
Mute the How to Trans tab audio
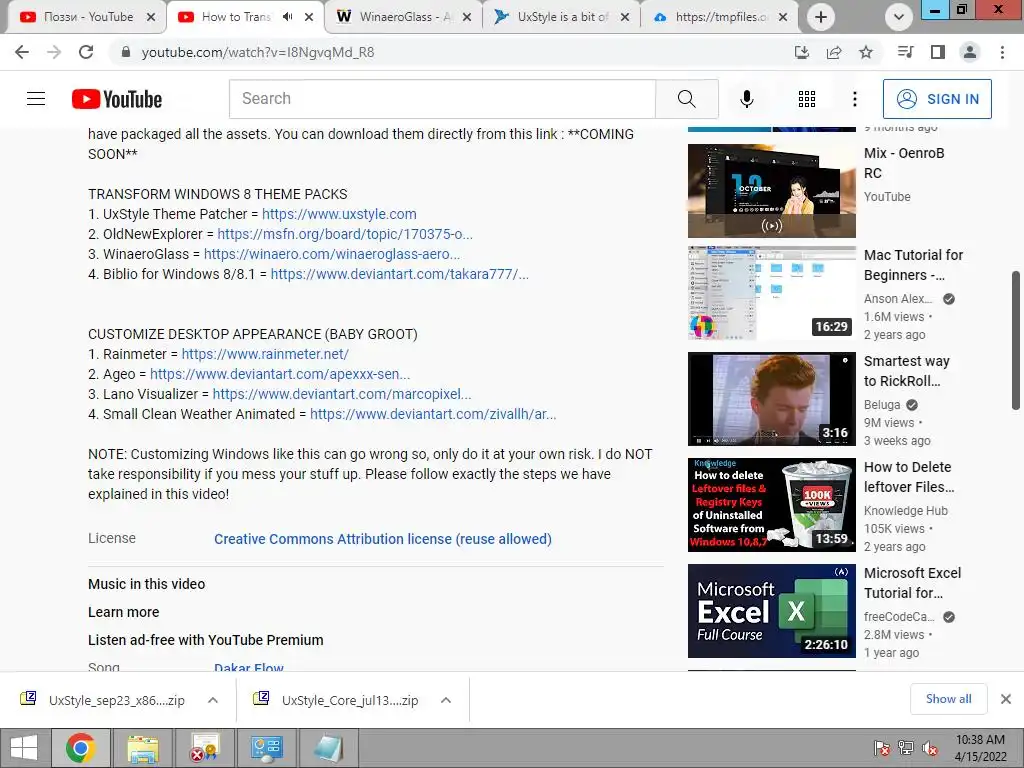click(x=287, y=17)
